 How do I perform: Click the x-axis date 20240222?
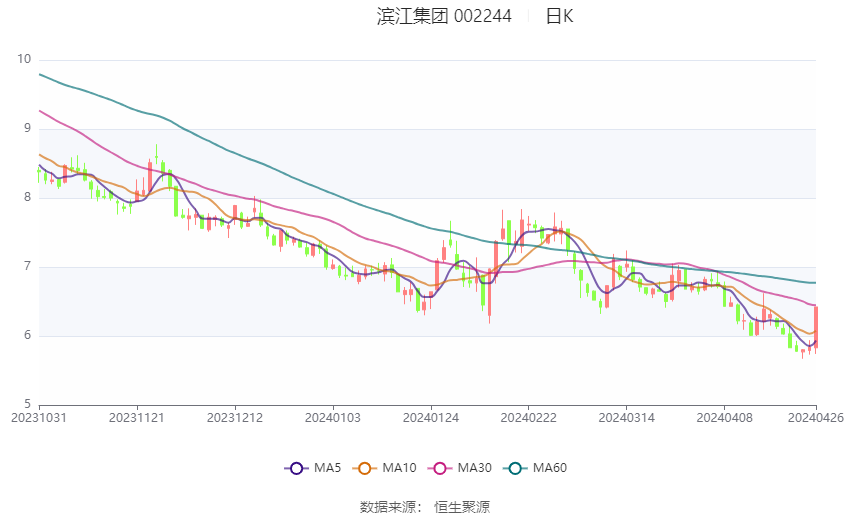point(529,418)
